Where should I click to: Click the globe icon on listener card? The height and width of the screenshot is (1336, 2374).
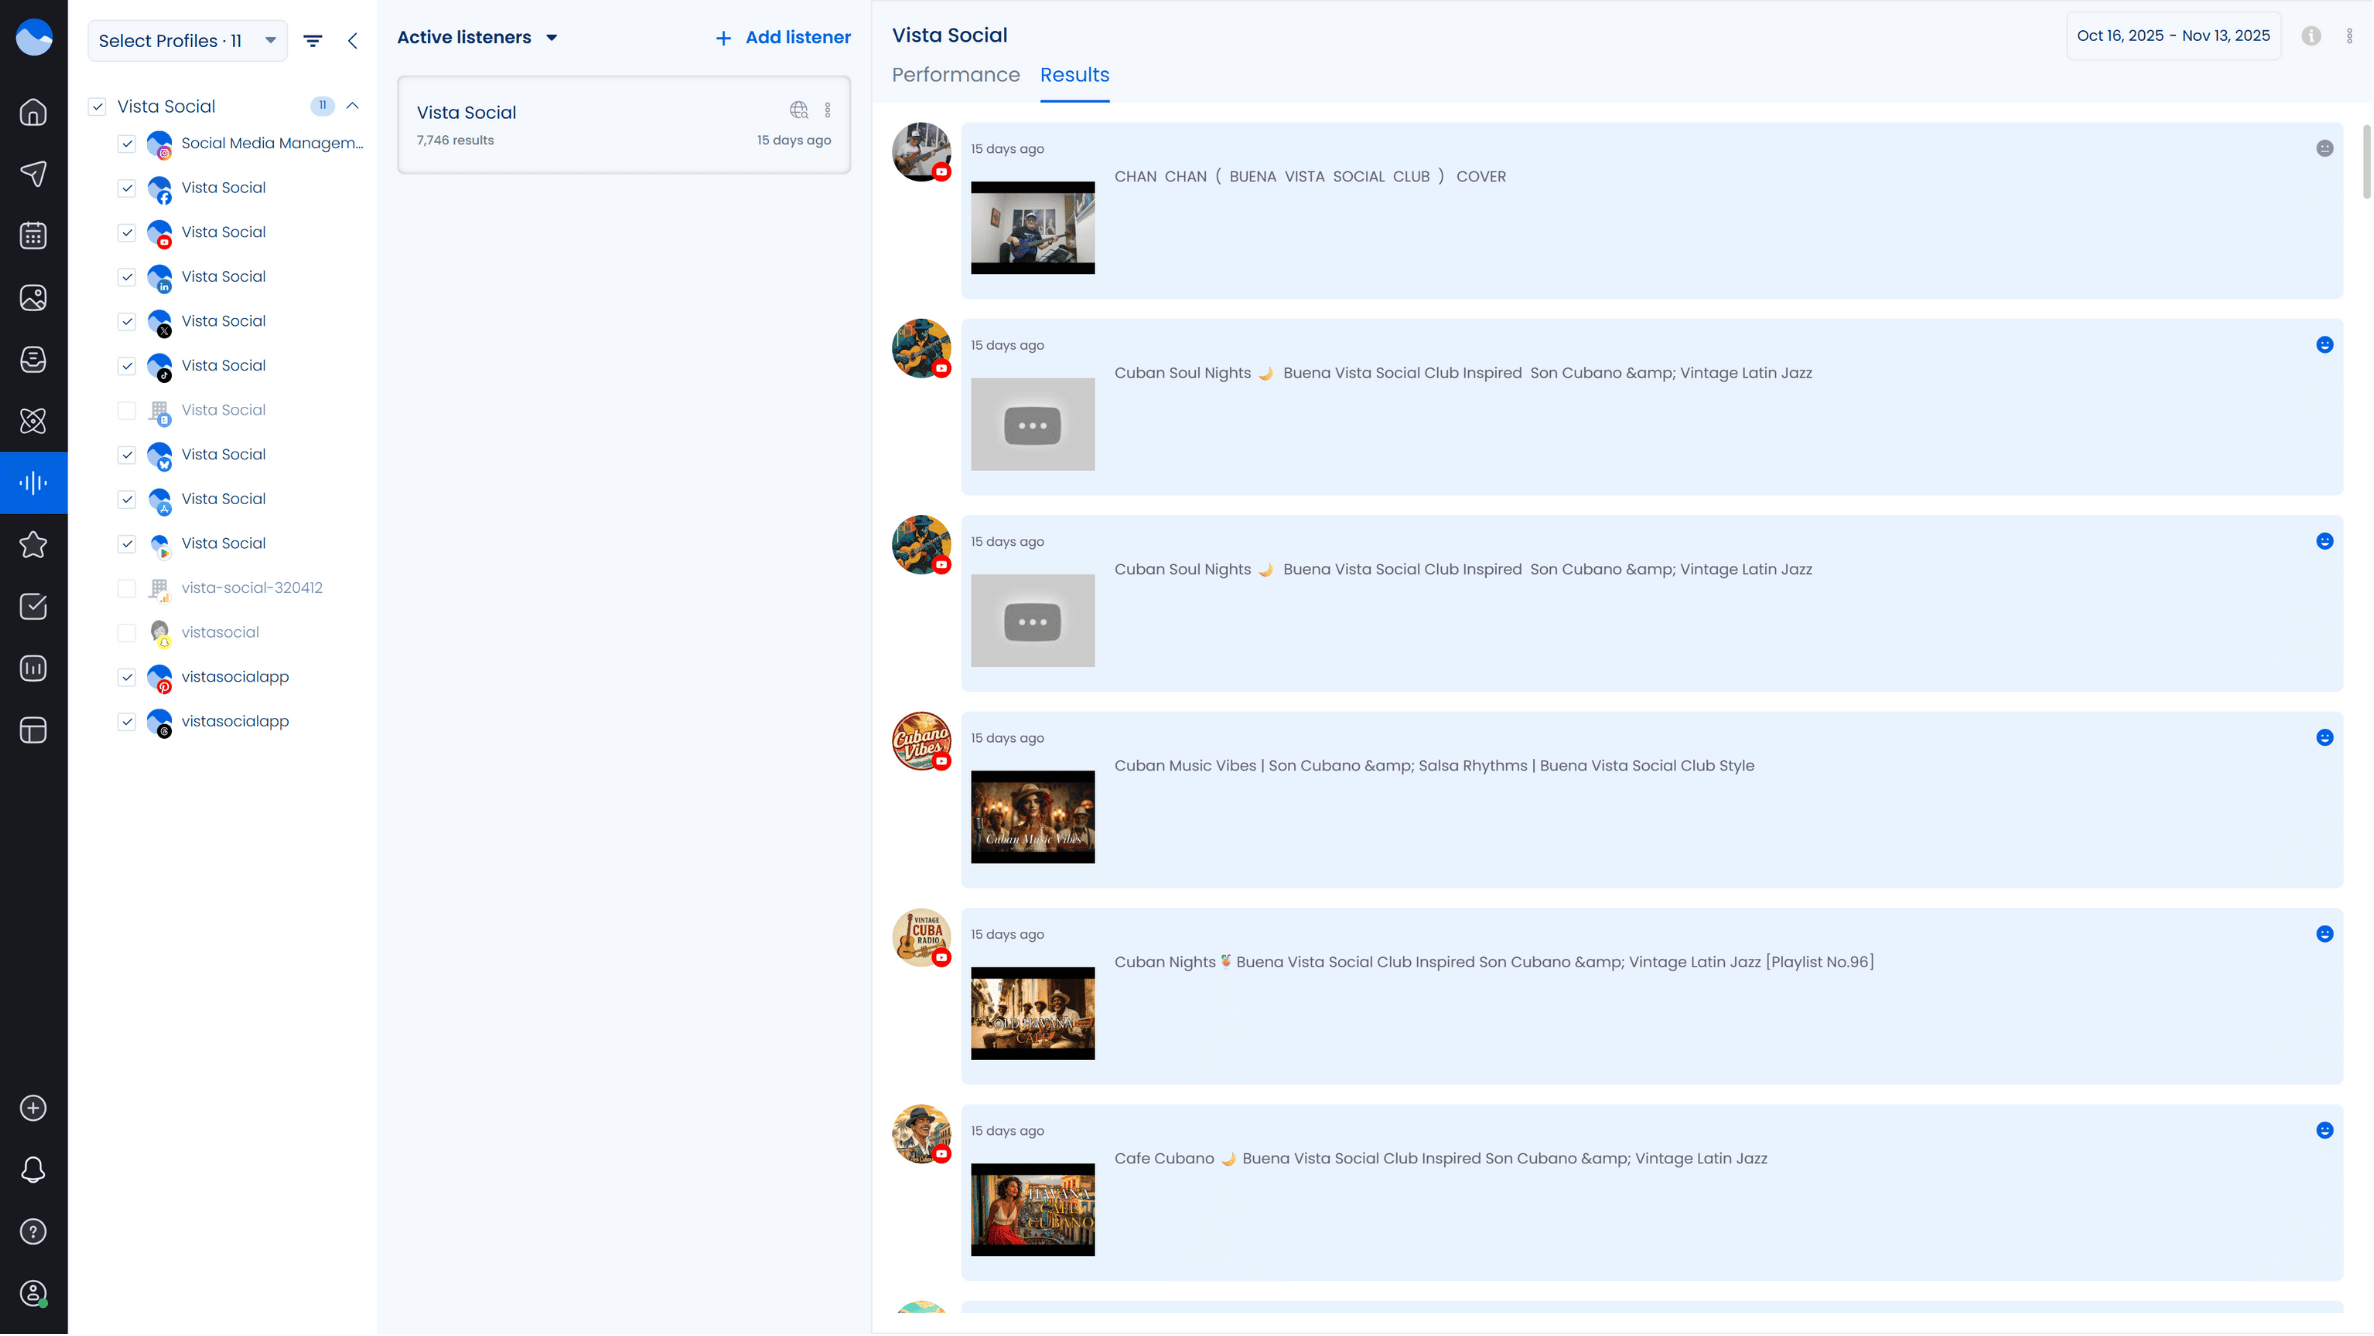point(799,110)
